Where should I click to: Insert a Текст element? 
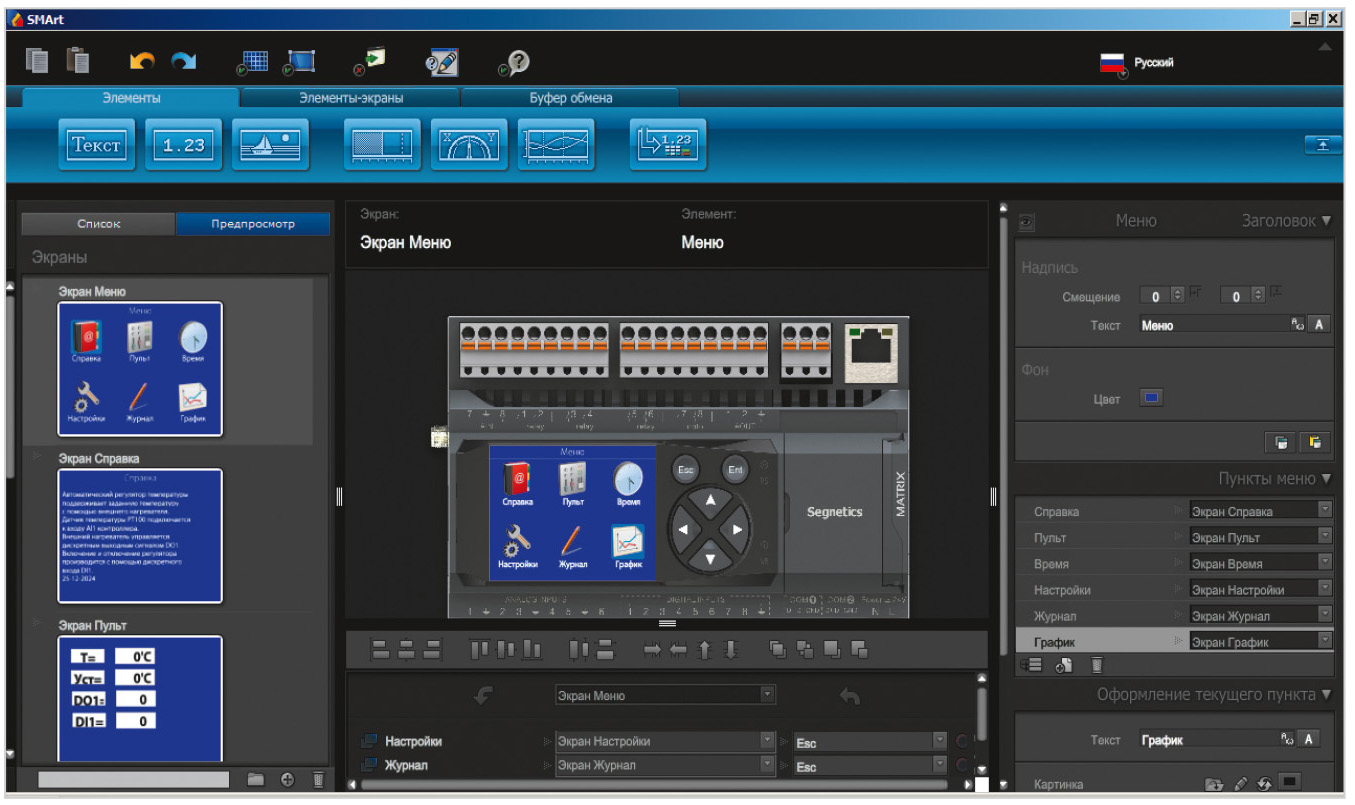click(96, 145)
